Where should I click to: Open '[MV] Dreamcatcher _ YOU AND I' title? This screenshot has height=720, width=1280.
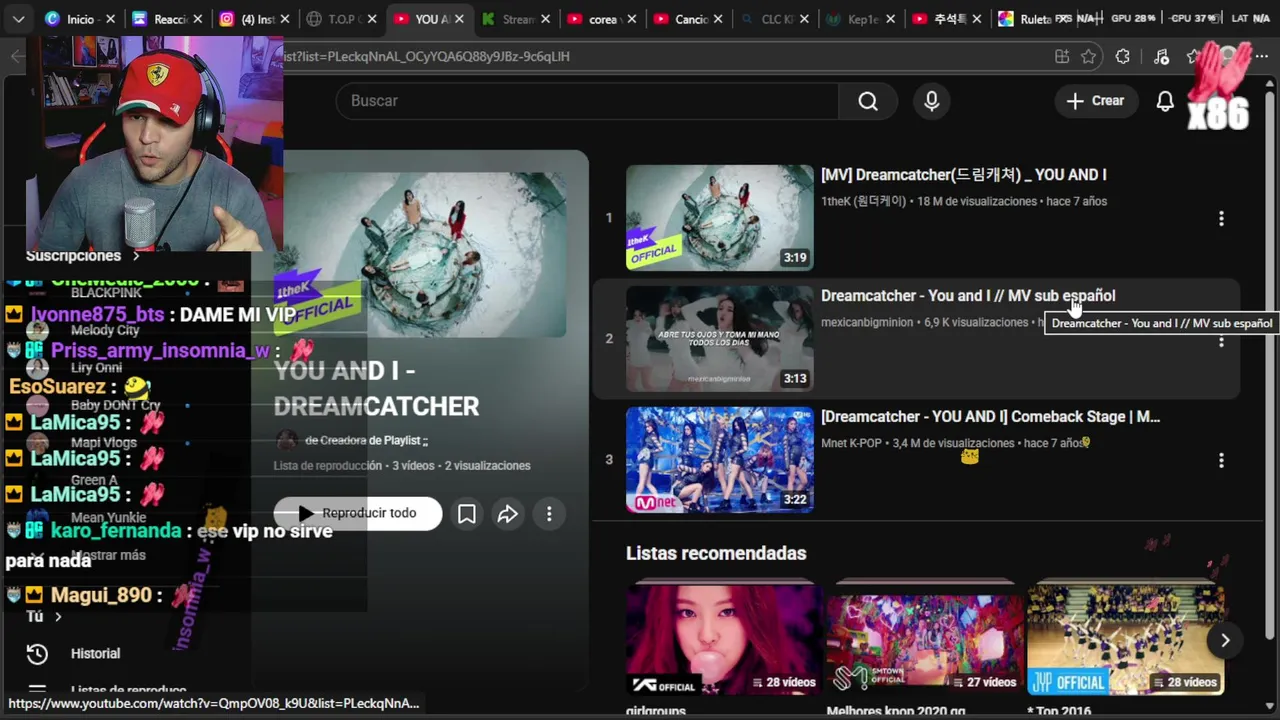[x=963, y=175]
